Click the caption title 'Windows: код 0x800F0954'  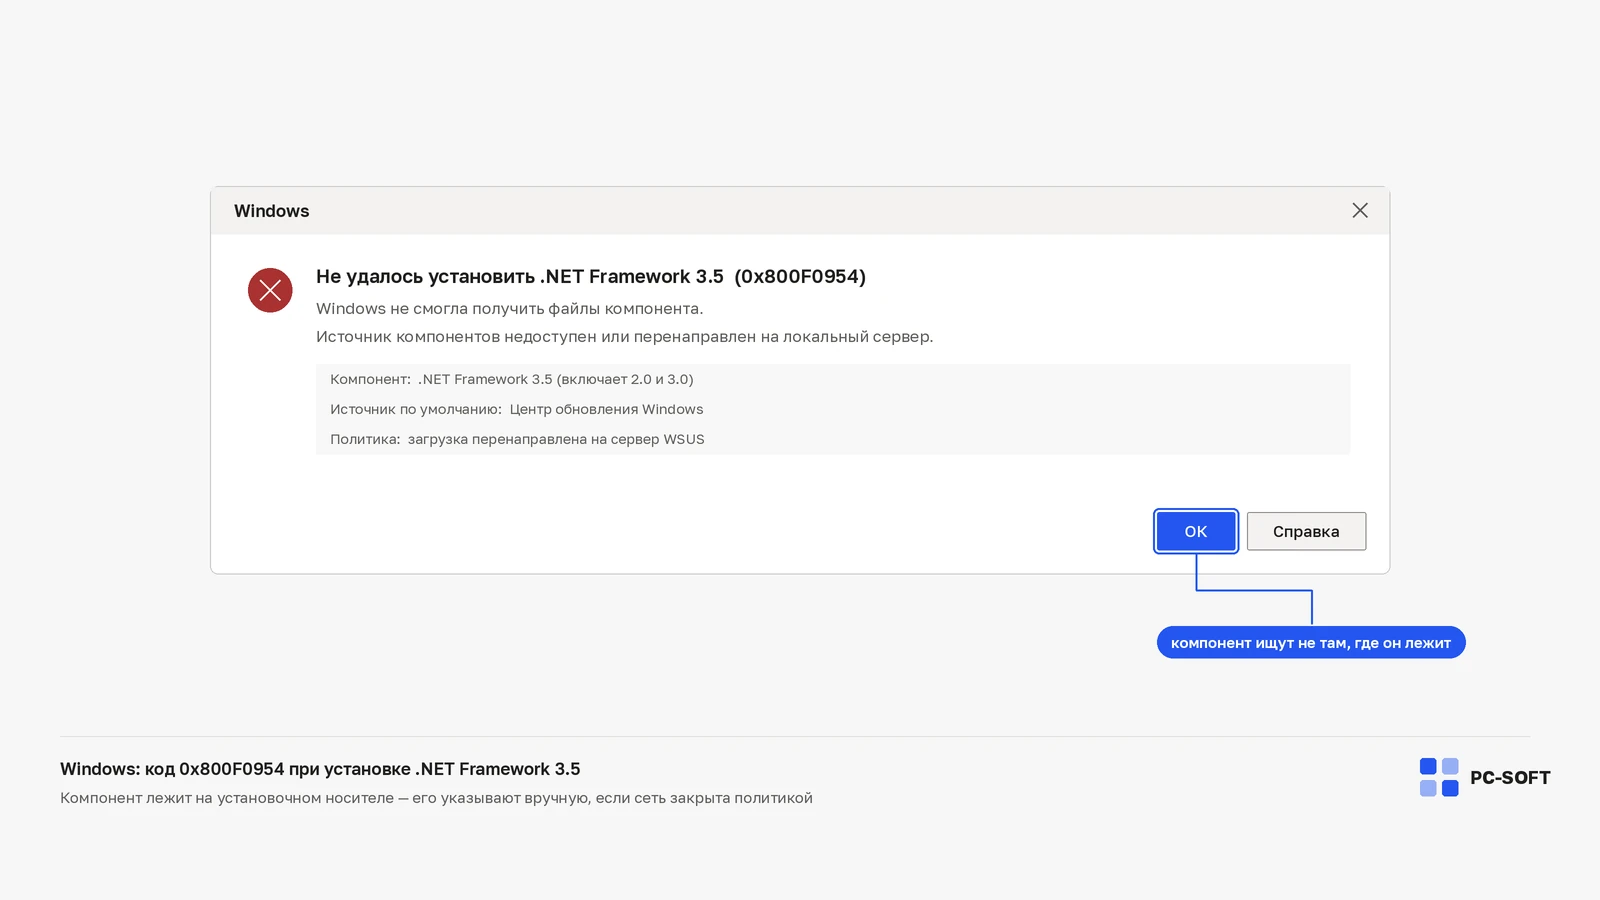320,769
